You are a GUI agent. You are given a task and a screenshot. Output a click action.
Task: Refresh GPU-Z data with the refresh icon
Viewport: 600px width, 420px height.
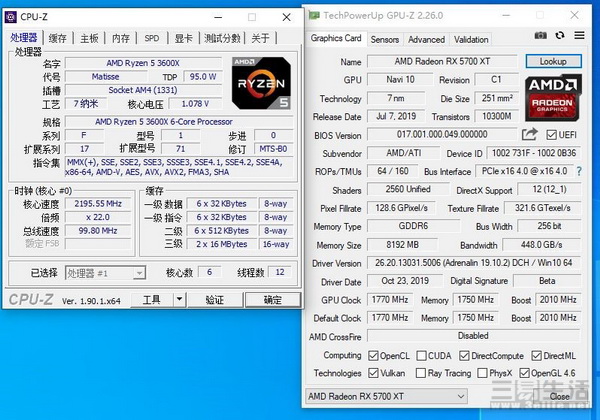click(560, 36)
